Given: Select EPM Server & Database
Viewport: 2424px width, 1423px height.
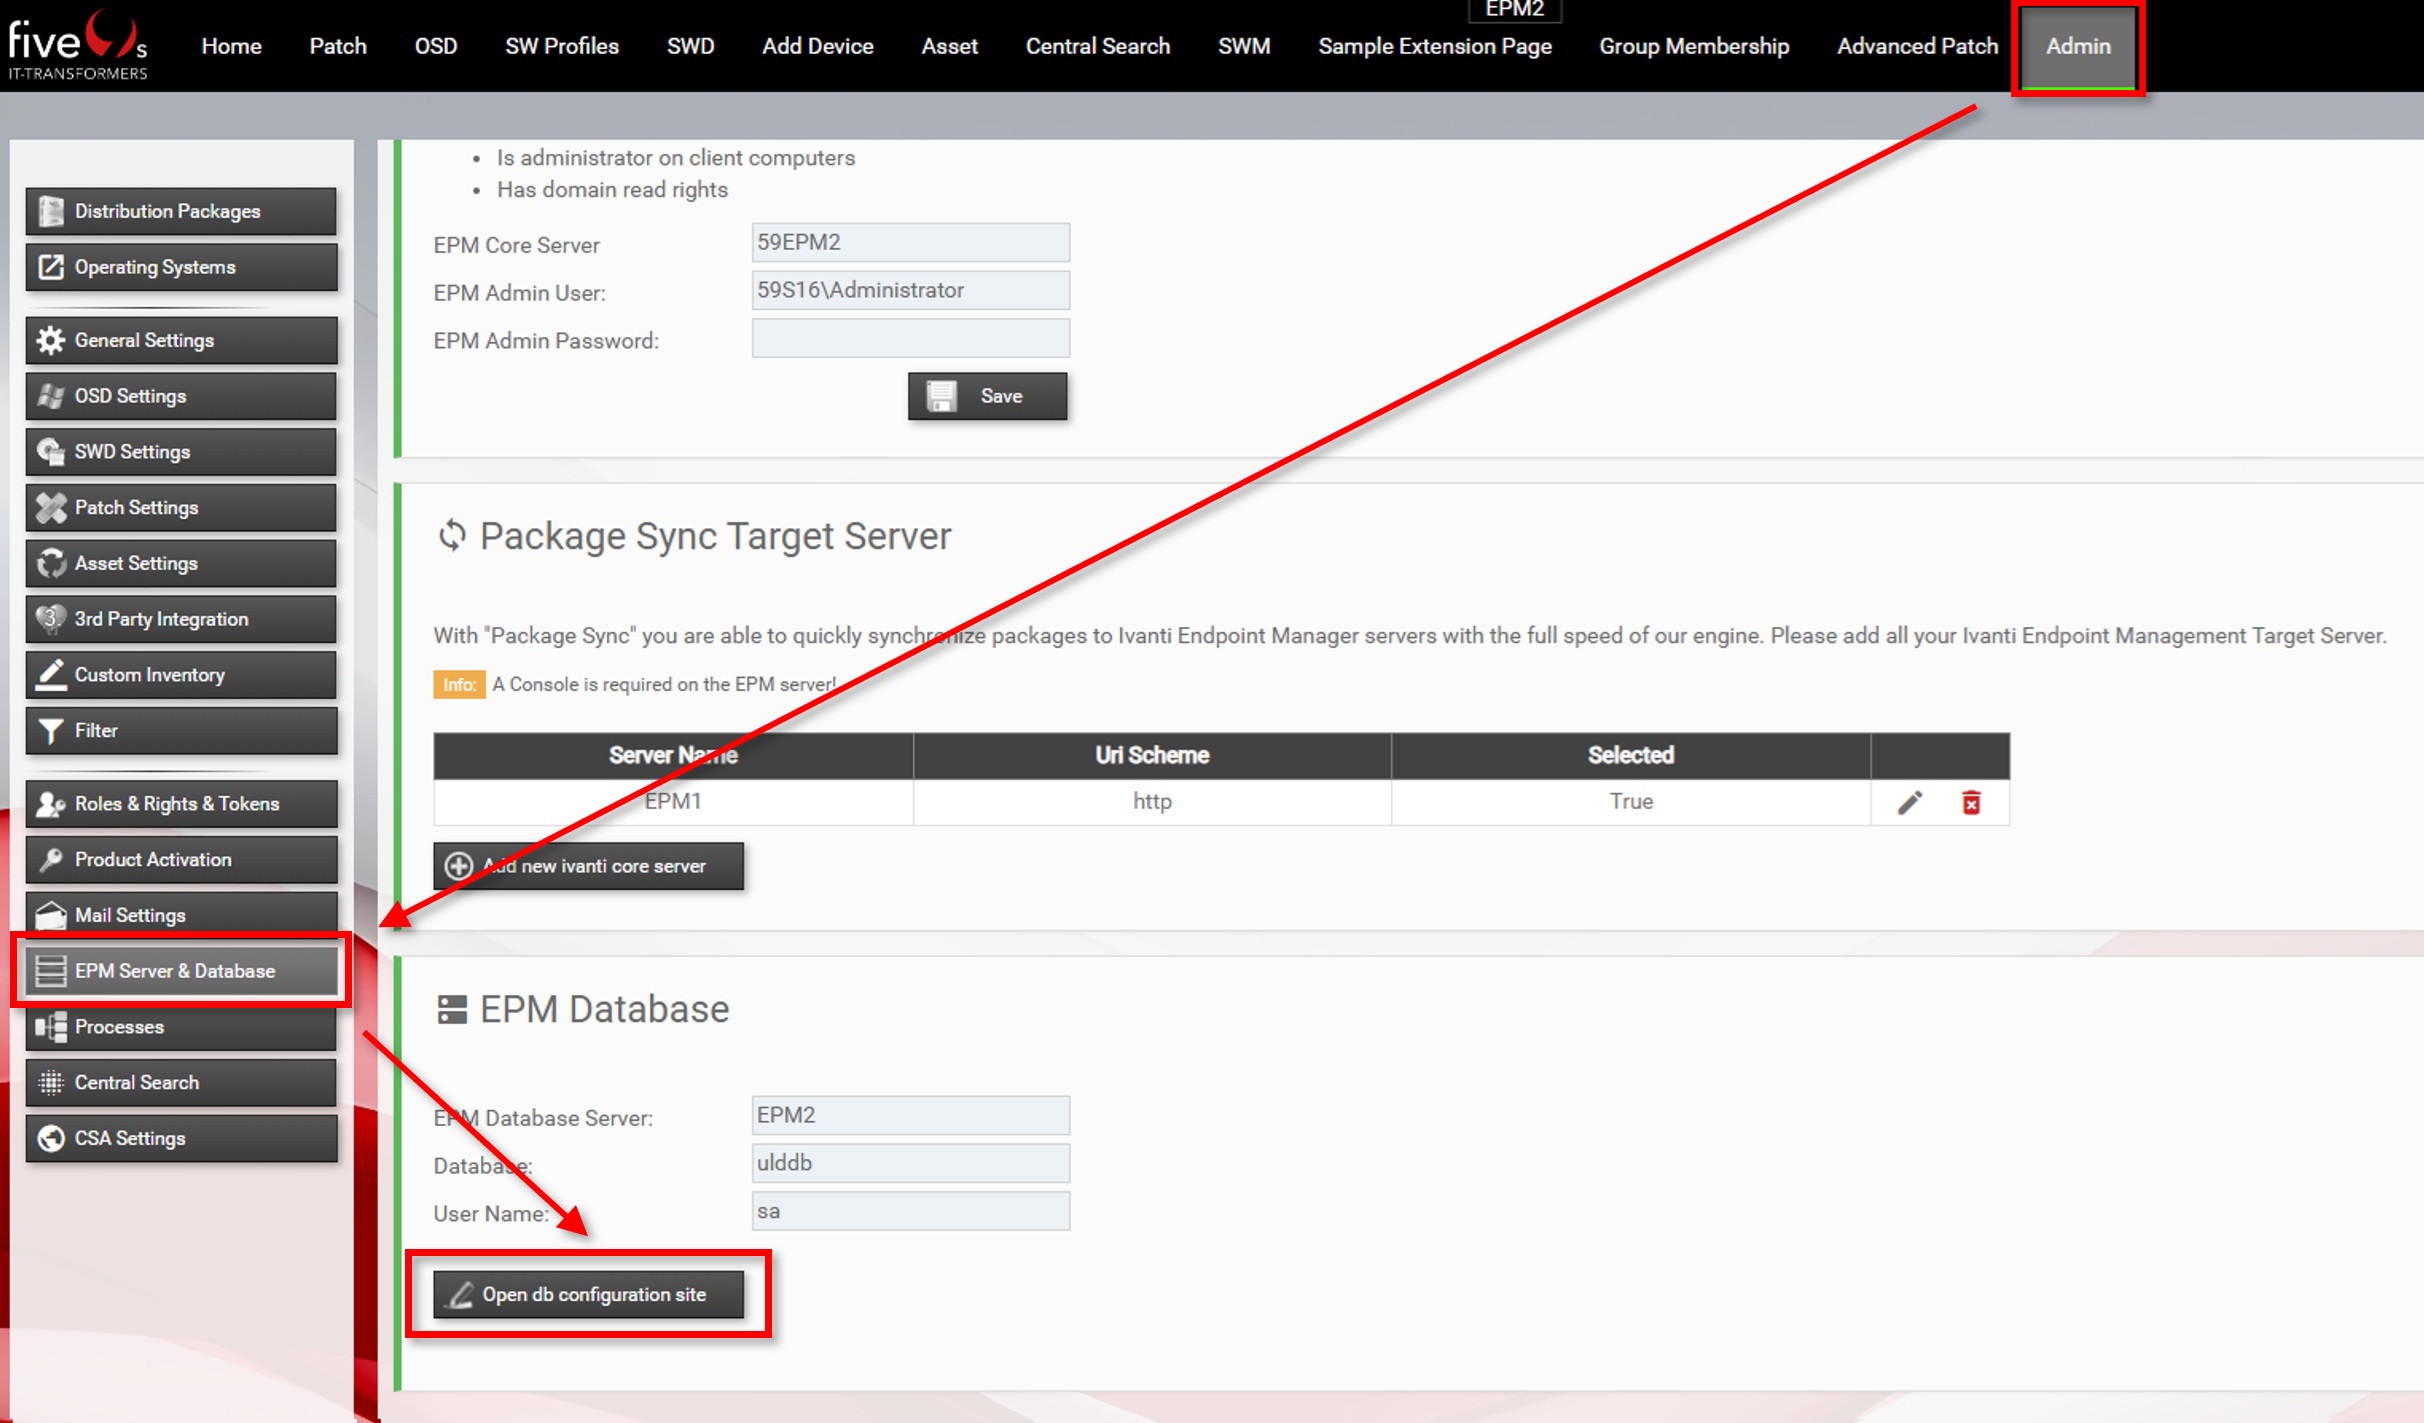Looking at the screenshot, I should coord(181,971).
